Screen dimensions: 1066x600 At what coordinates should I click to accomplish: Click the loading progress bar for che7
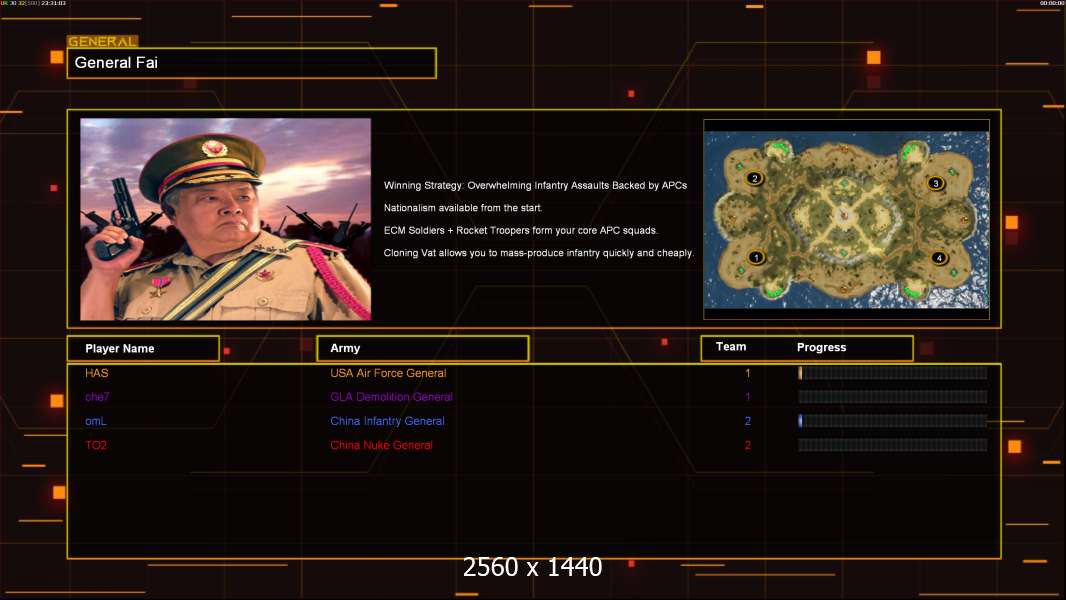click(893, 397)
